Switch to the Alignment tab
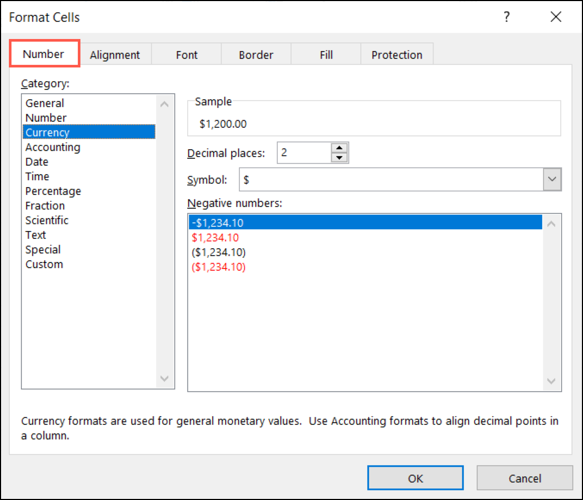Screen dimensions: 583x500 click(115, 55)
